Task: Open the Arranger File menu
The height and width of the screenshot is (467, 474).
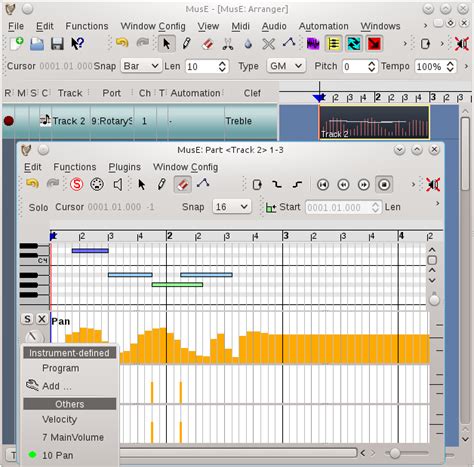Action: pyautogui.click(x=16, y=26)
